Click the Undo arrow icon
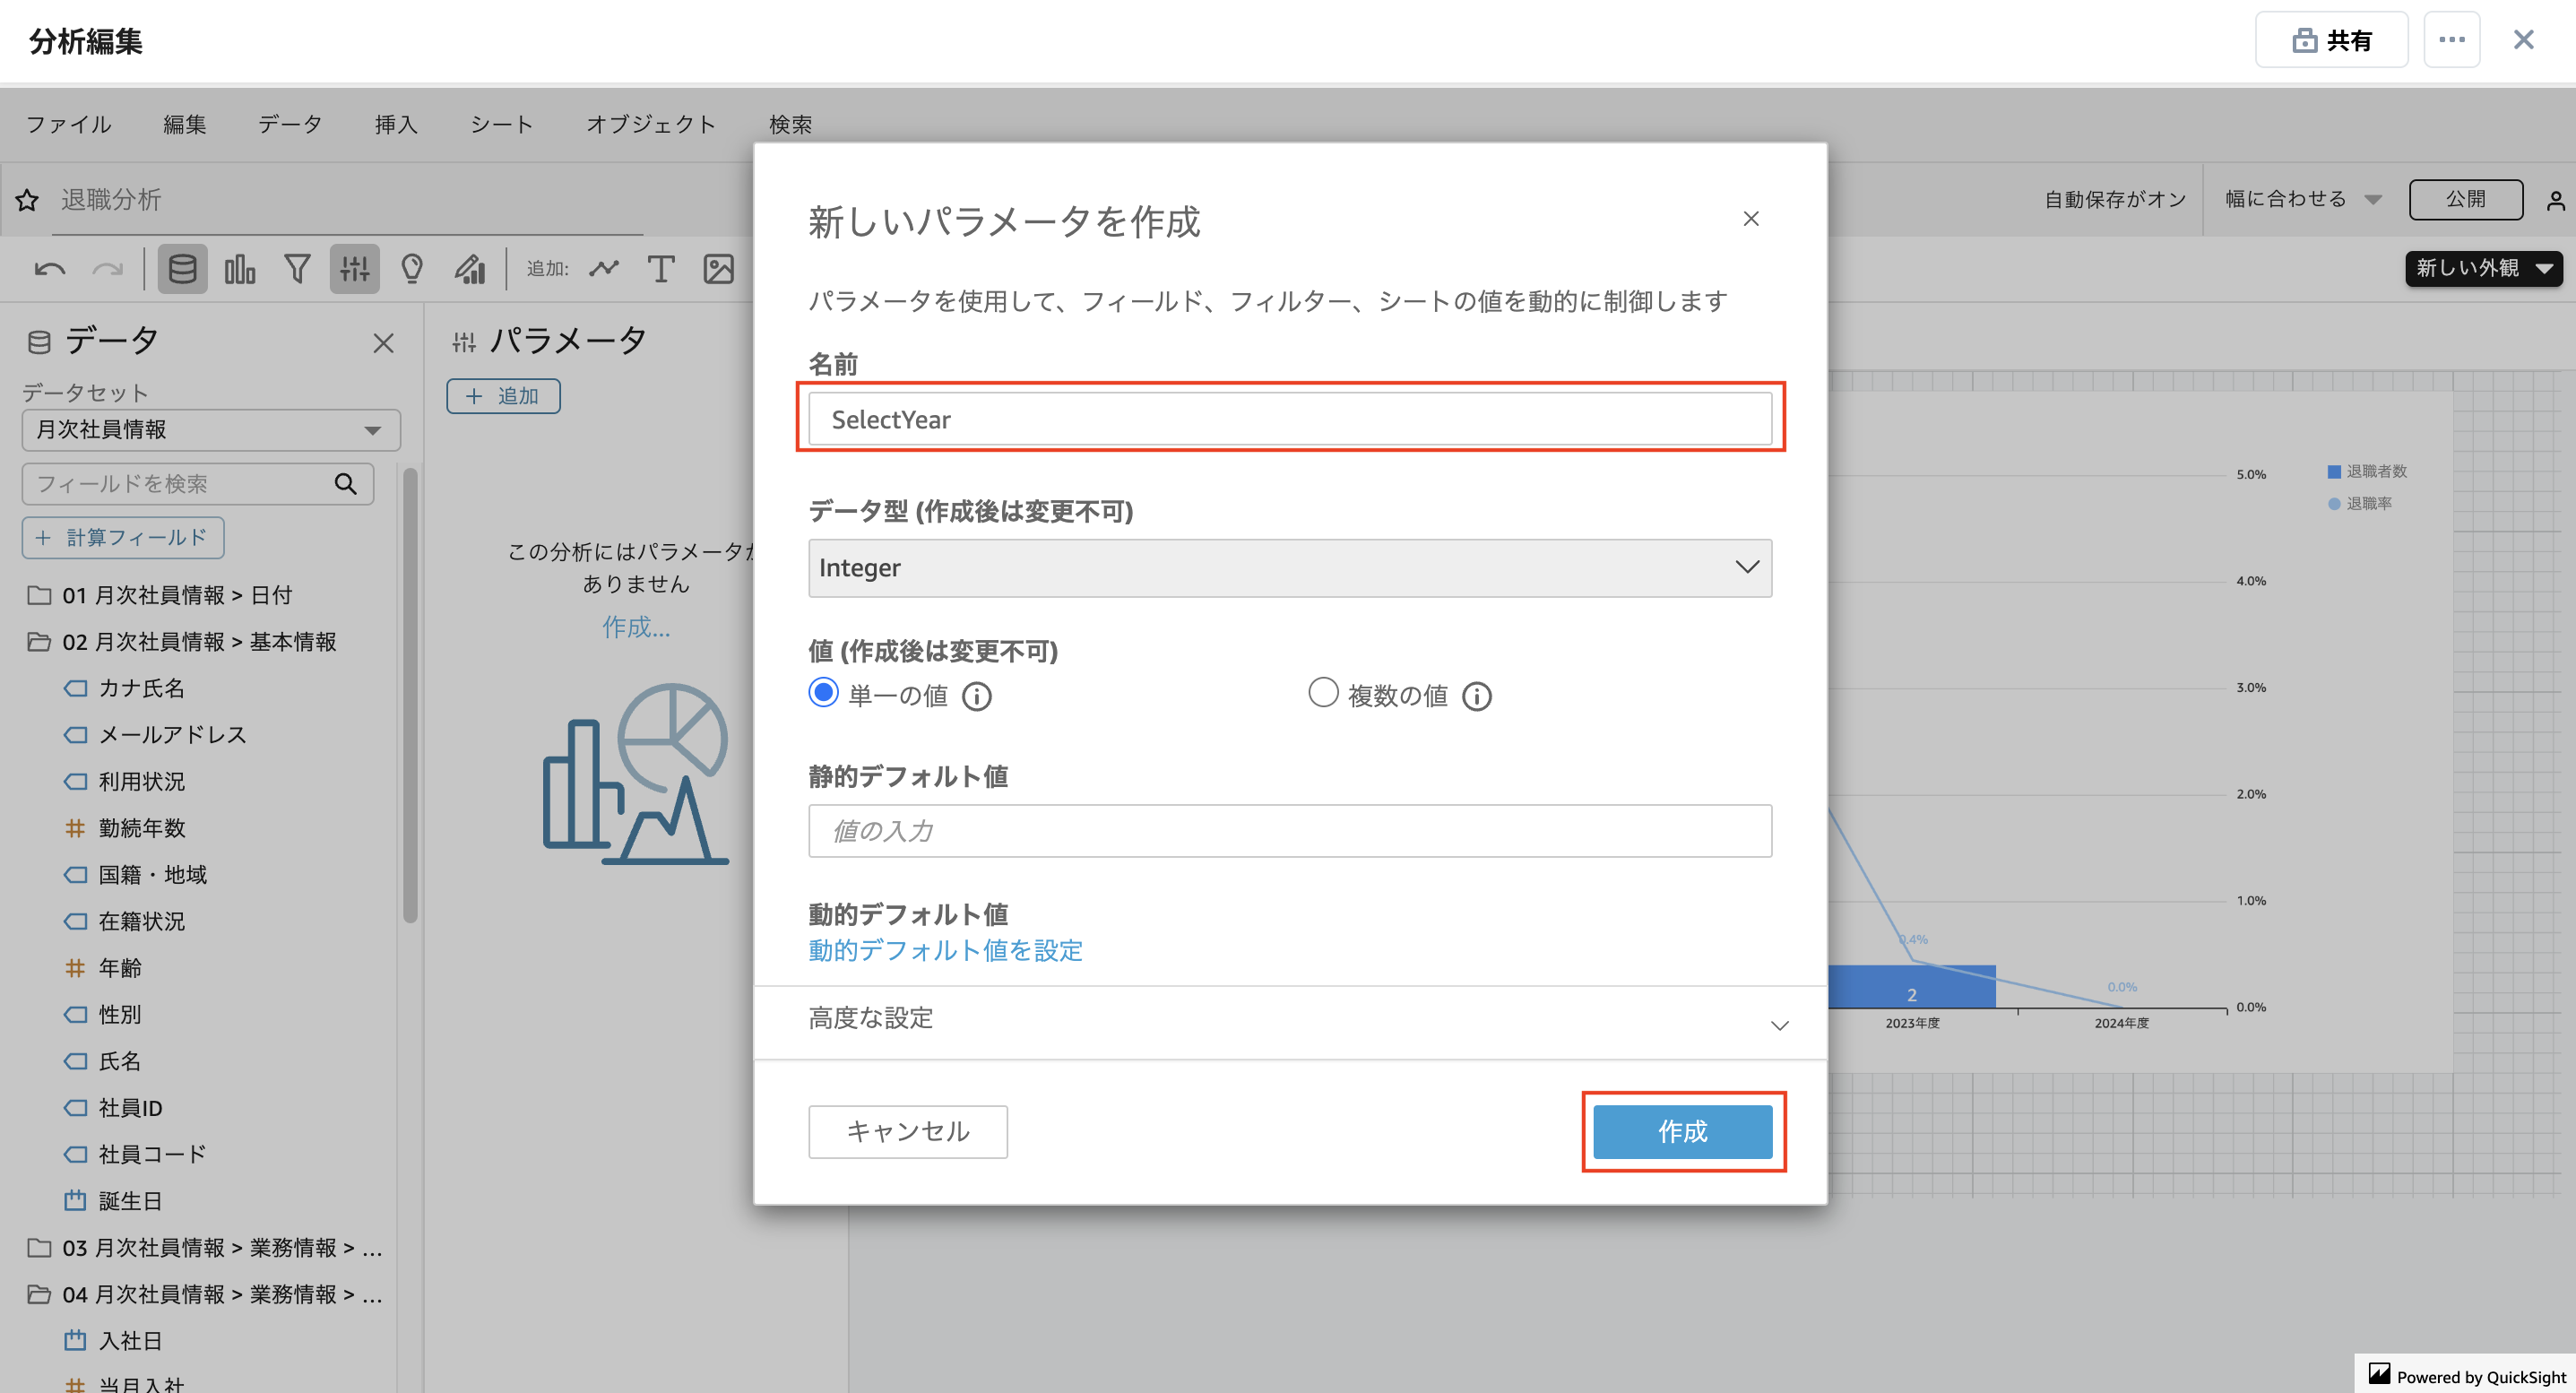 point(49,269)
